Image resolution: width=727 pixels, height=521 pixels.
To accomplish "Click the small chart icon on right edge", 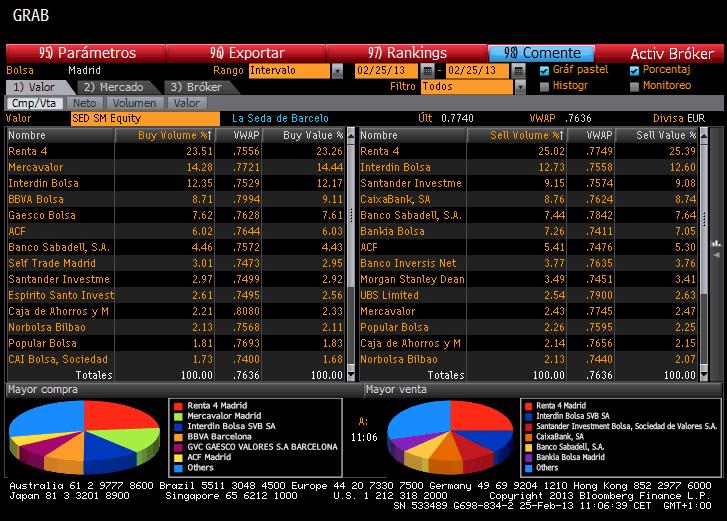I will point(717,243).
